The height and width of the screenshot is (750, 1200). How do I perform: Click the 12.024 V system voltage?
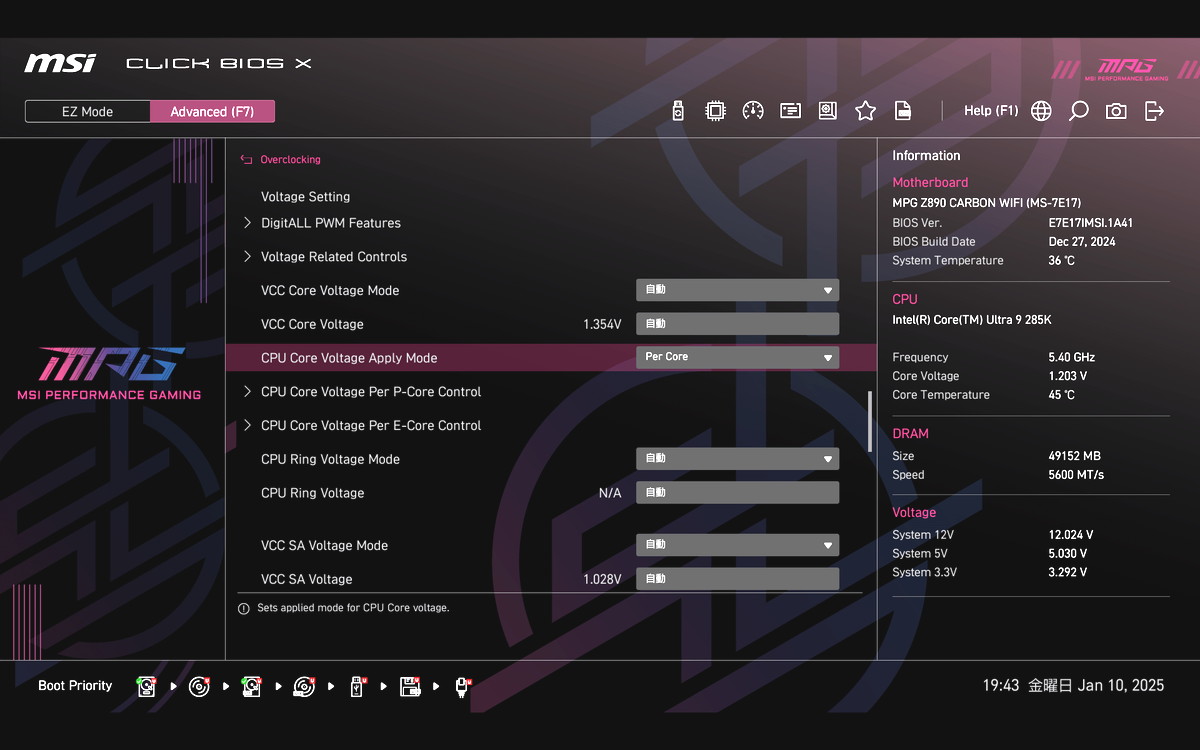pos(1071,535)
